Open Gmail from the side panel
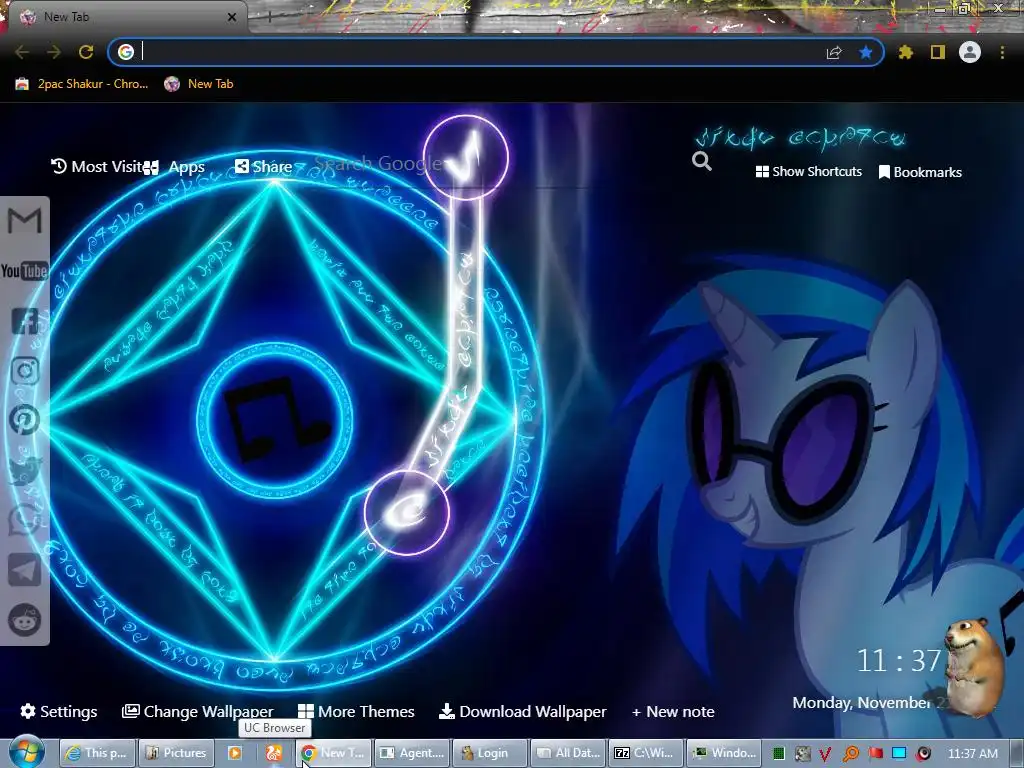1024x768 pixels. (x=24, y=221)
